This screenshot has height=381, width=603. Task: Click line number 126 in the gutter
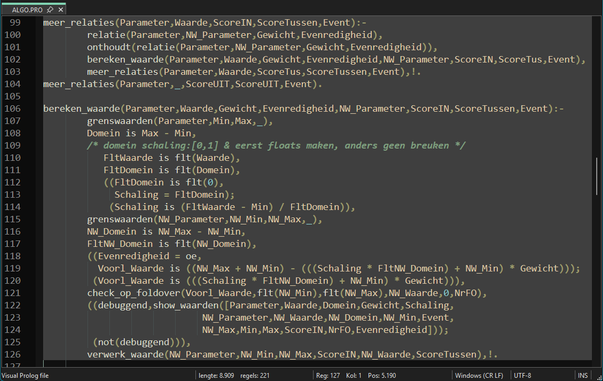pos(13,354)
